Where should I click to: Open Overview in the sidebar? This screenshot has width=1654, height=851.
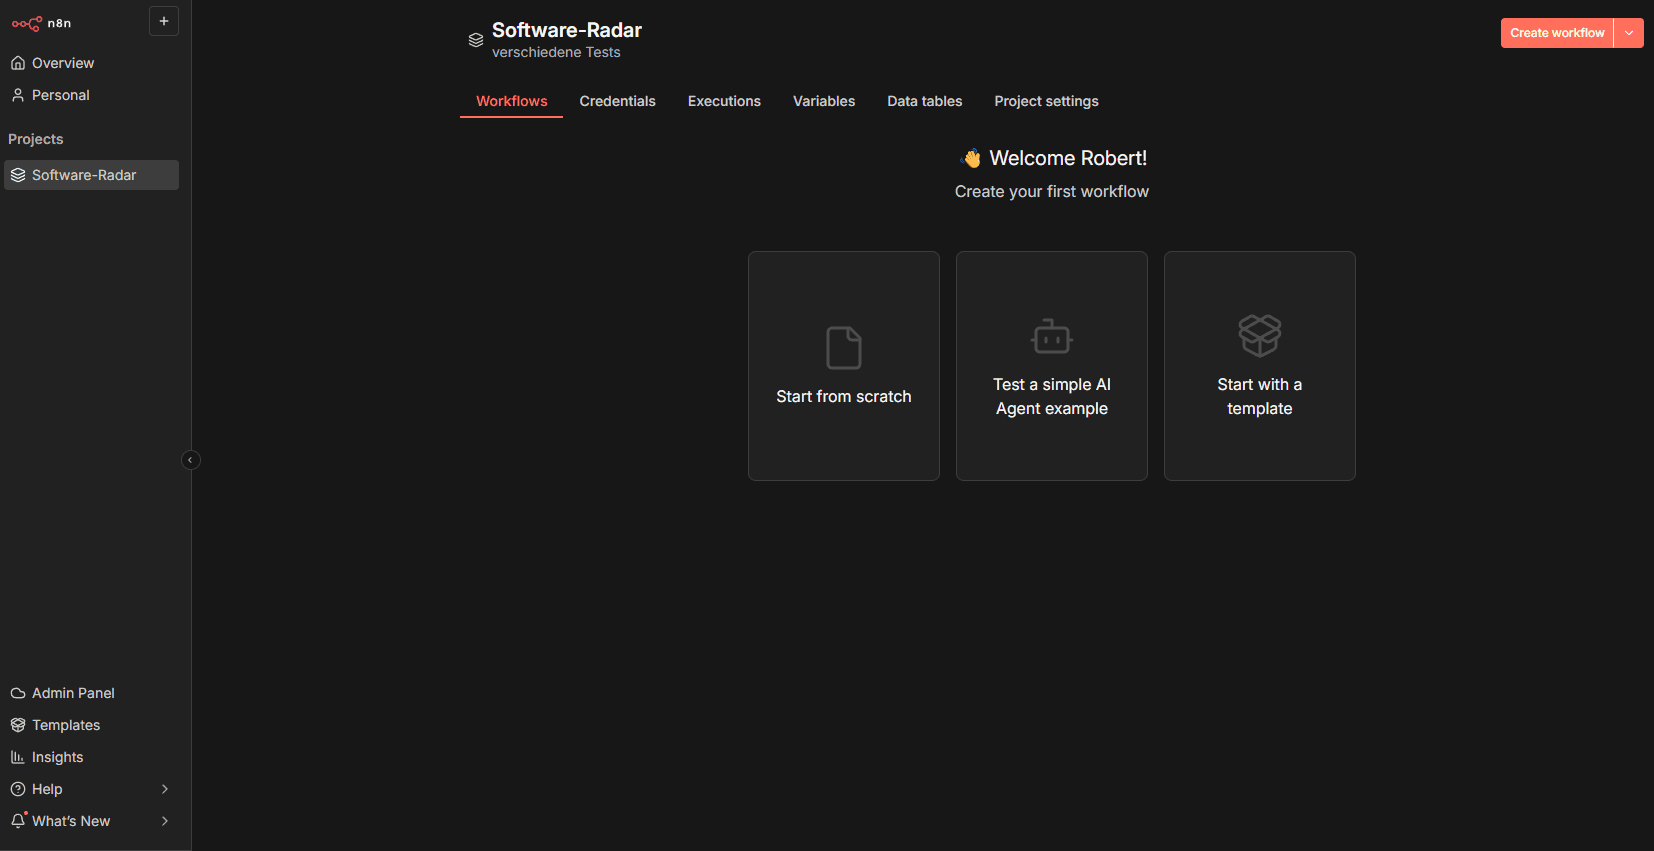coord(91,63)
